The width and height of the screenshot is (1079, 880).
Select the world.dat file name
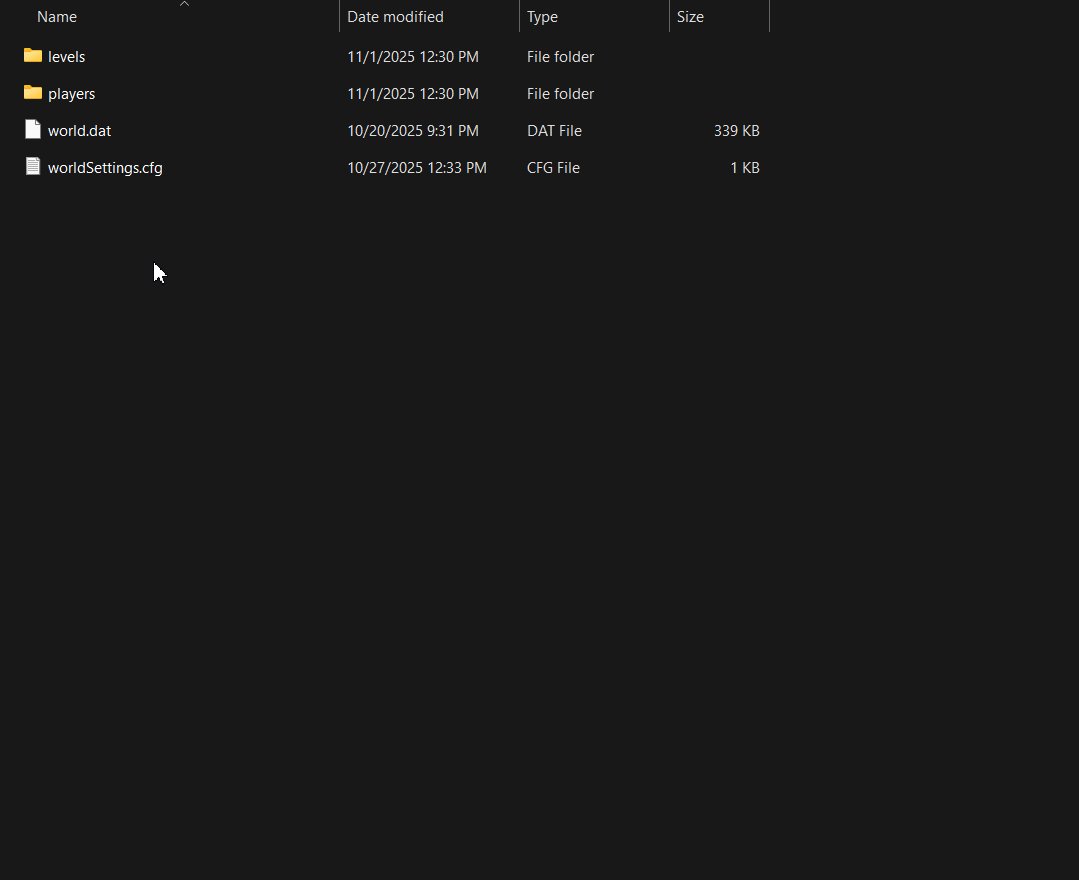tap(79, 131)
